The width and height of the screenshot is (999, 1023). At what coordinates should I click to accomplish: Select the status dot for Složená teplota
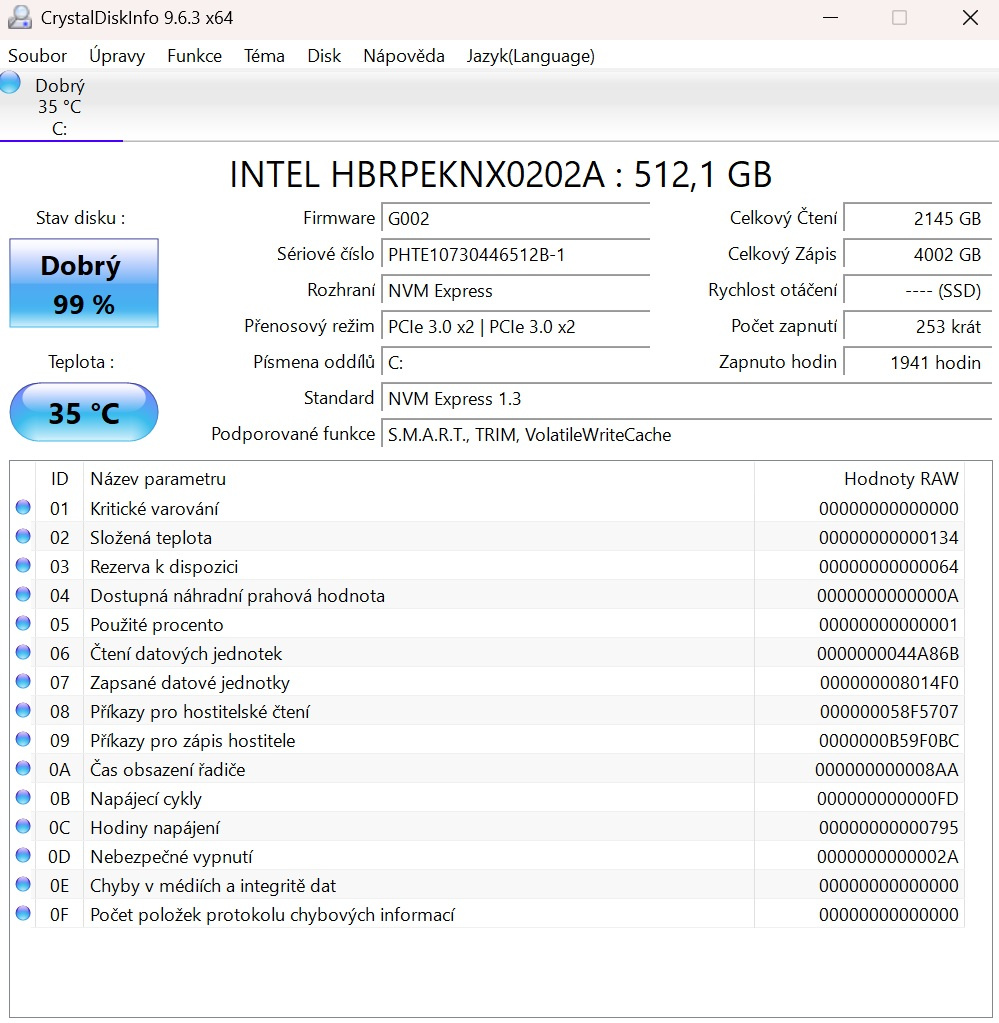point(22,536)
